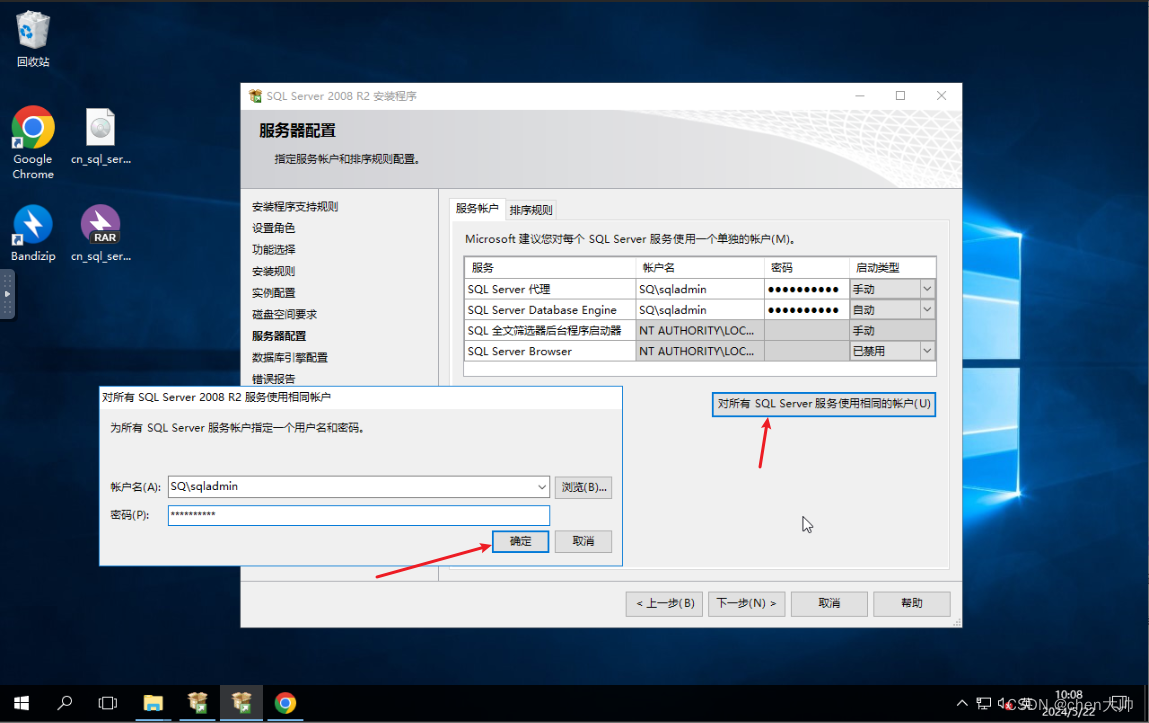This screenshot has height=723, width=1149.
Task: Expand the left edge side panel handle
Action: (x=7, y=294)
